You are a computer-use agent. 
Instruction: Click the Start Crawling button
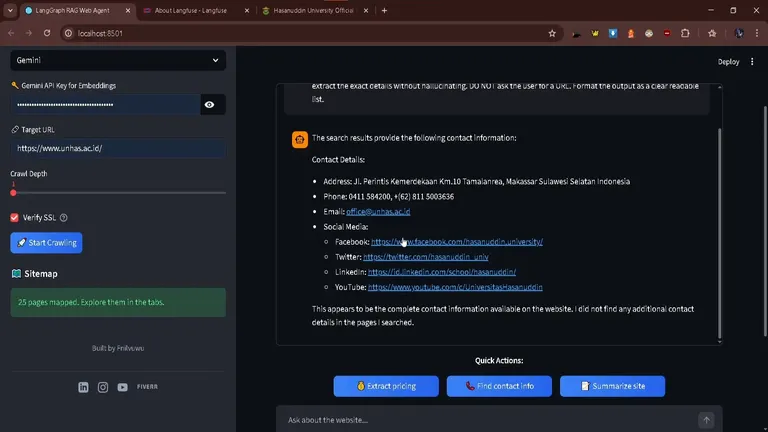(46, 242)
